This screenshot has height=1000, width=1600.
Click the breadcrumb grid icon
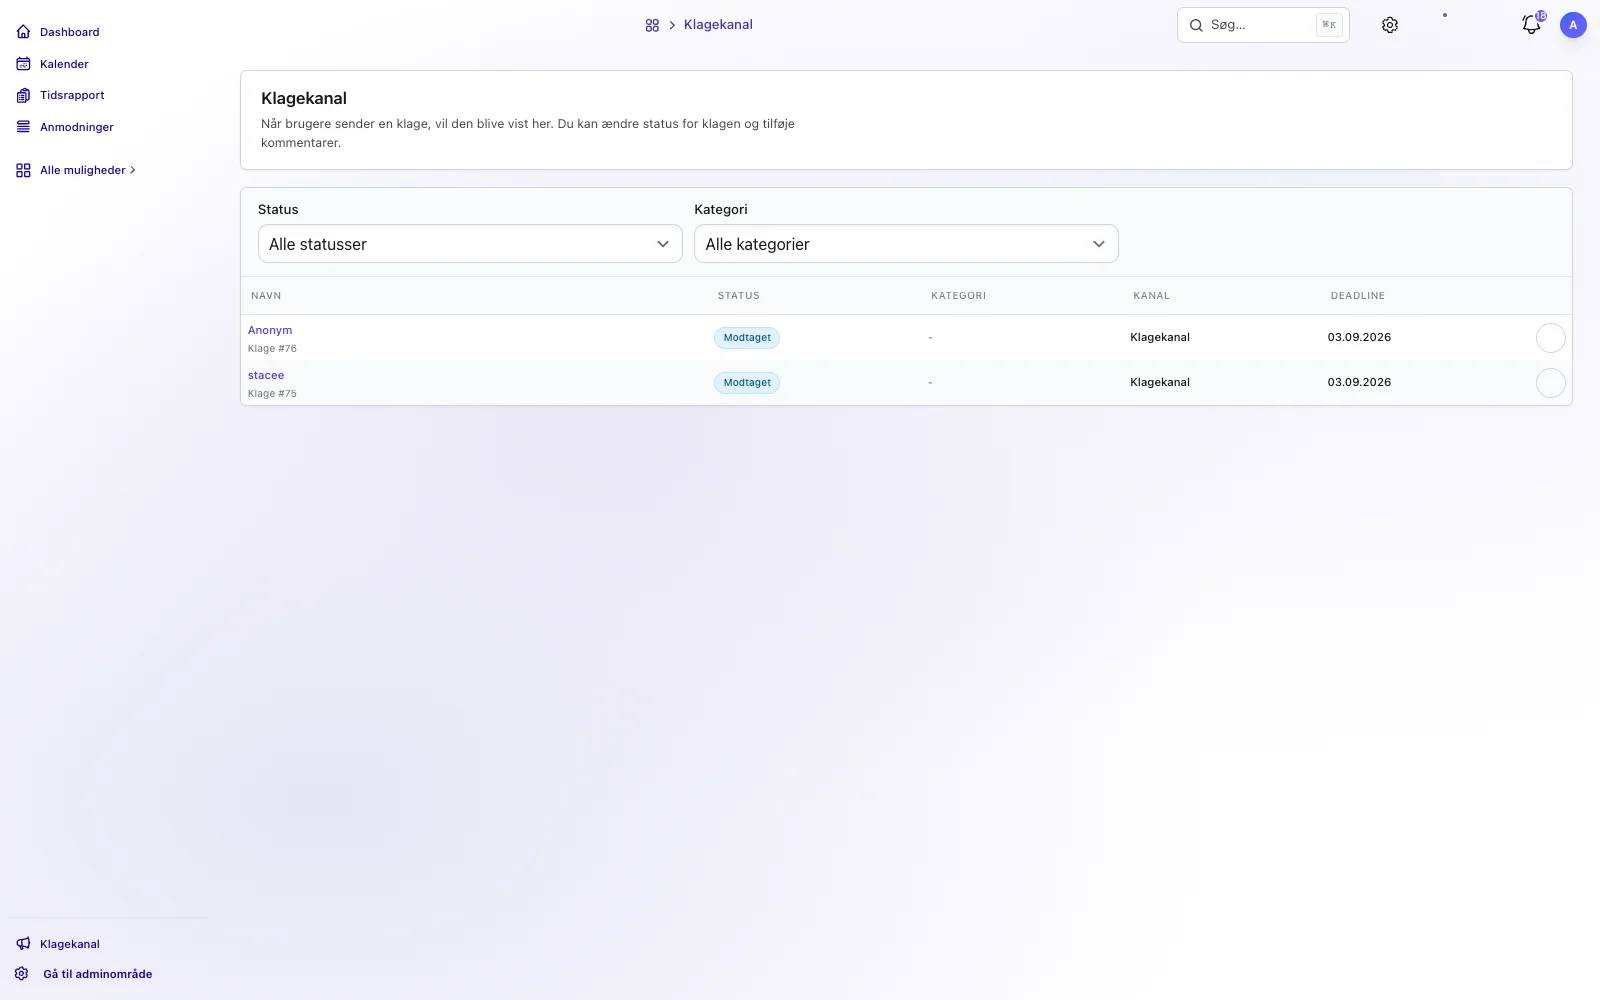(x=652, y=25)
